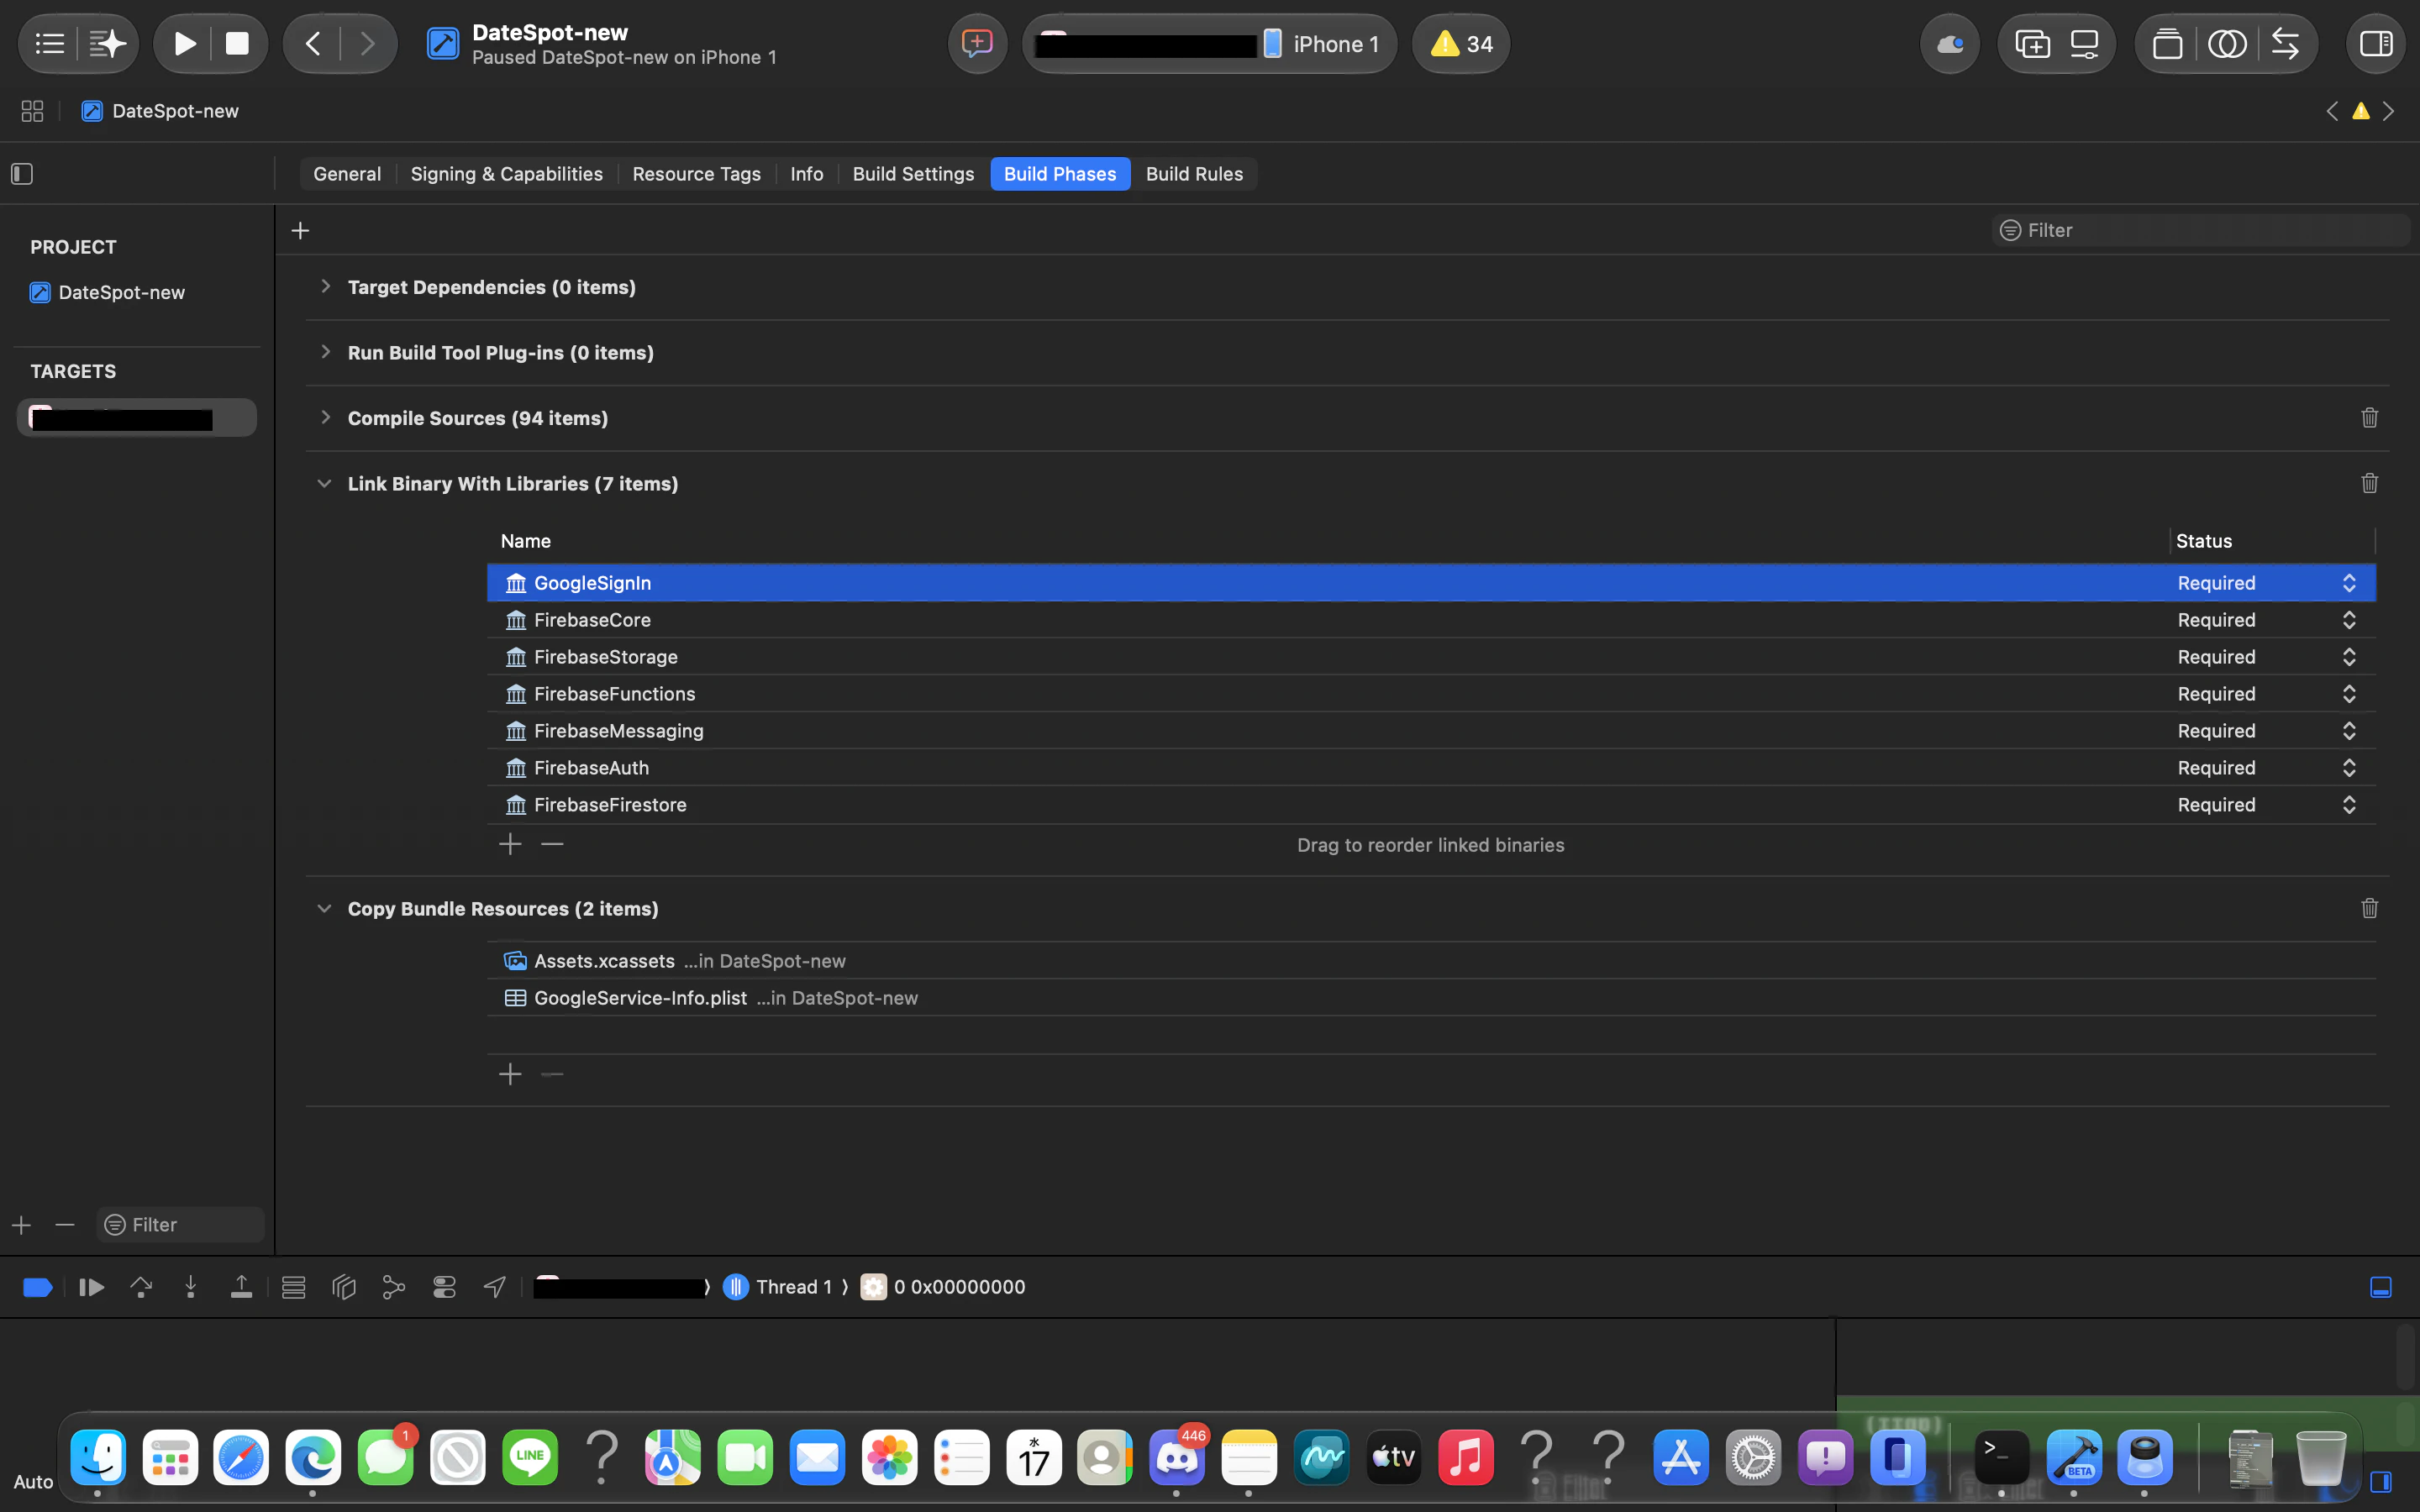The image size is (2420, 1512).
Task: Click the build phases Filter field
Action: click(x=2200, y=230)
